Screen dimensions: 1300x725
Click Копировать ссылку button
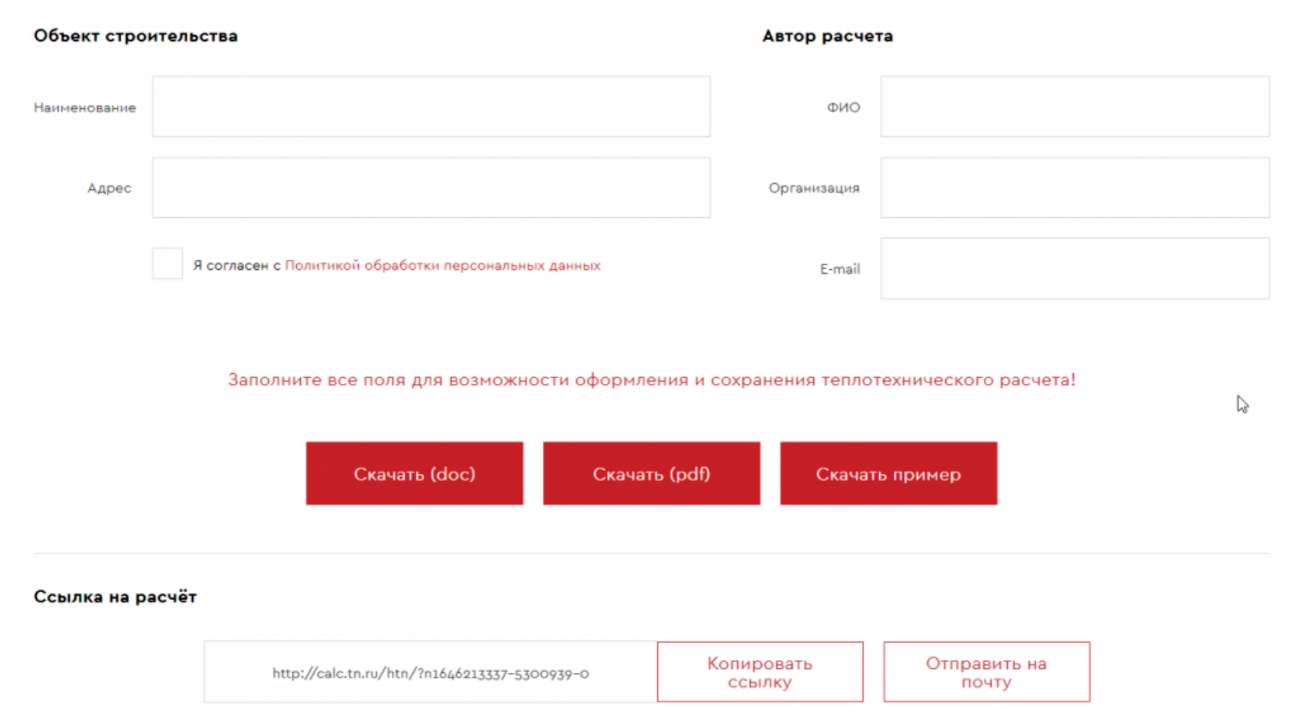pos(760,672)
